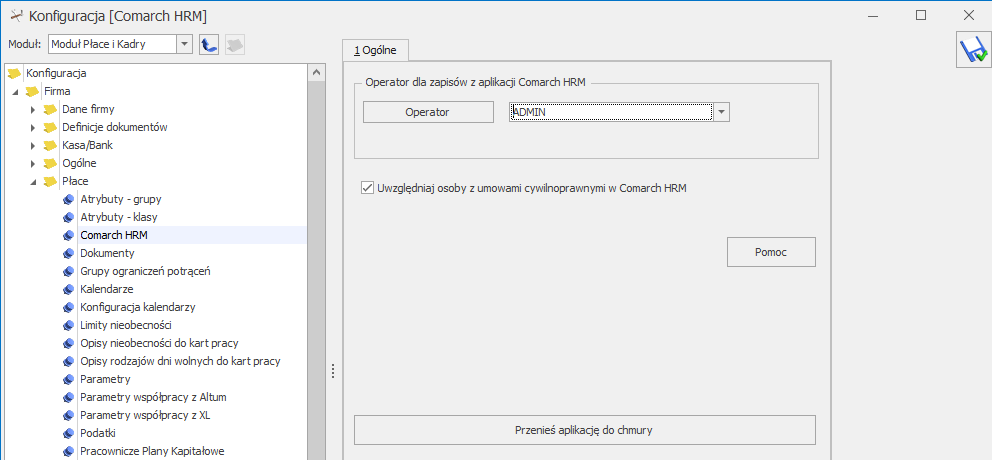Click the Płace folder icon
Image resolution: width=992 pixels, height=460 pixels.
click(x=51, y=182)
